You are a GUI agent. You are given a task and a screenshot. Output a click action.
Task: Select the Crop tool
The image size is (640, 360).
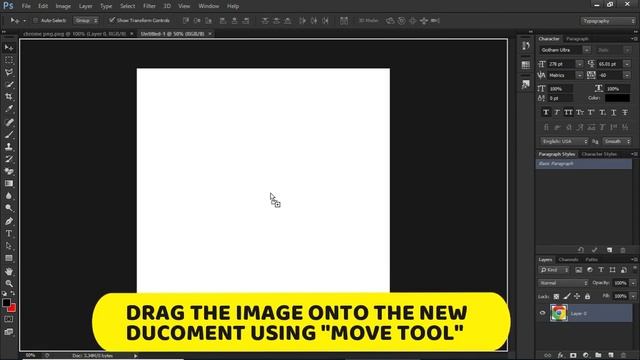click(x=9, y=97)
